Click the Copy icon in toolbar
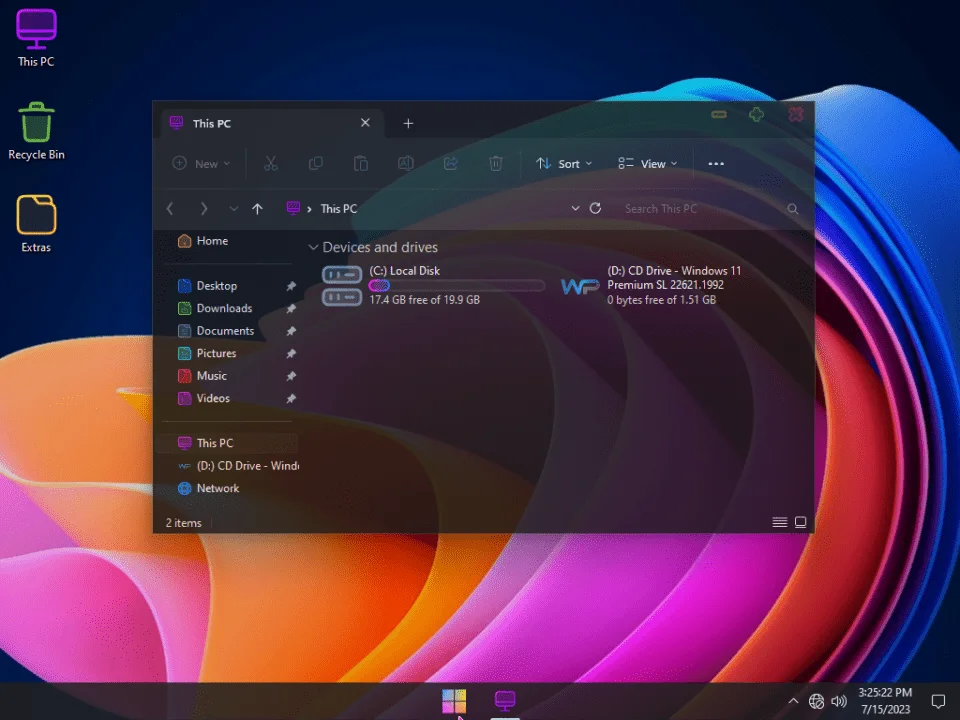 click(316, 163)
